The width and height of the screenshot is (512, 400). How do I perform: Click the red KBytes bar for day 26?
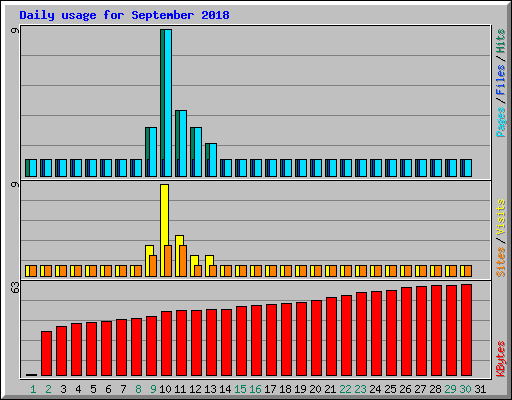[x=406, y=331]
